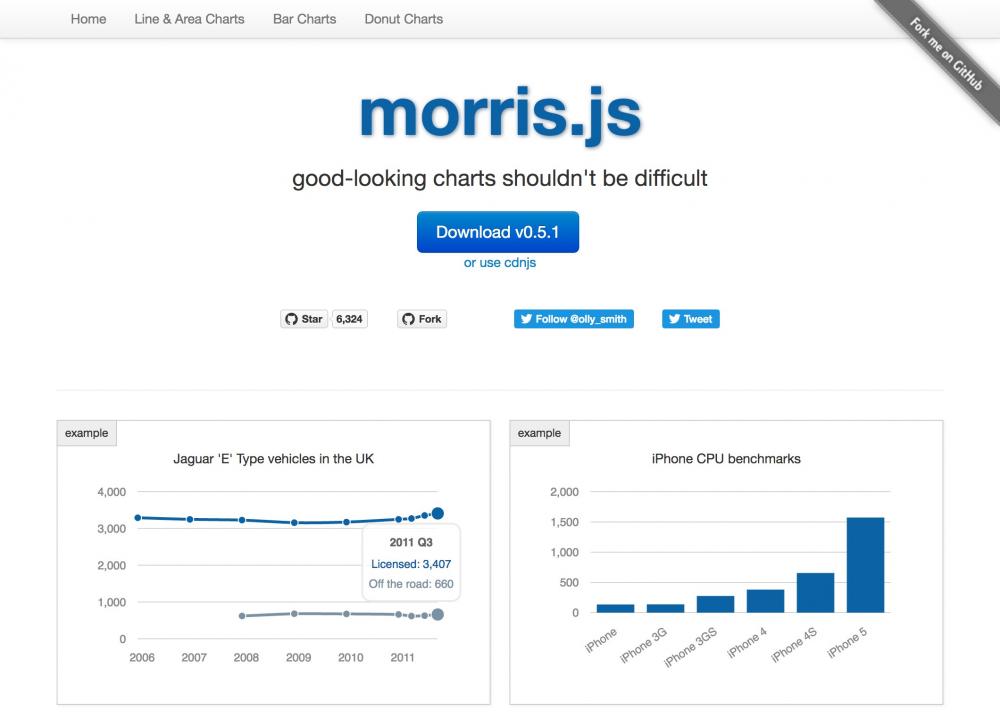Select Home in the navigation bar

pos(88,19)
